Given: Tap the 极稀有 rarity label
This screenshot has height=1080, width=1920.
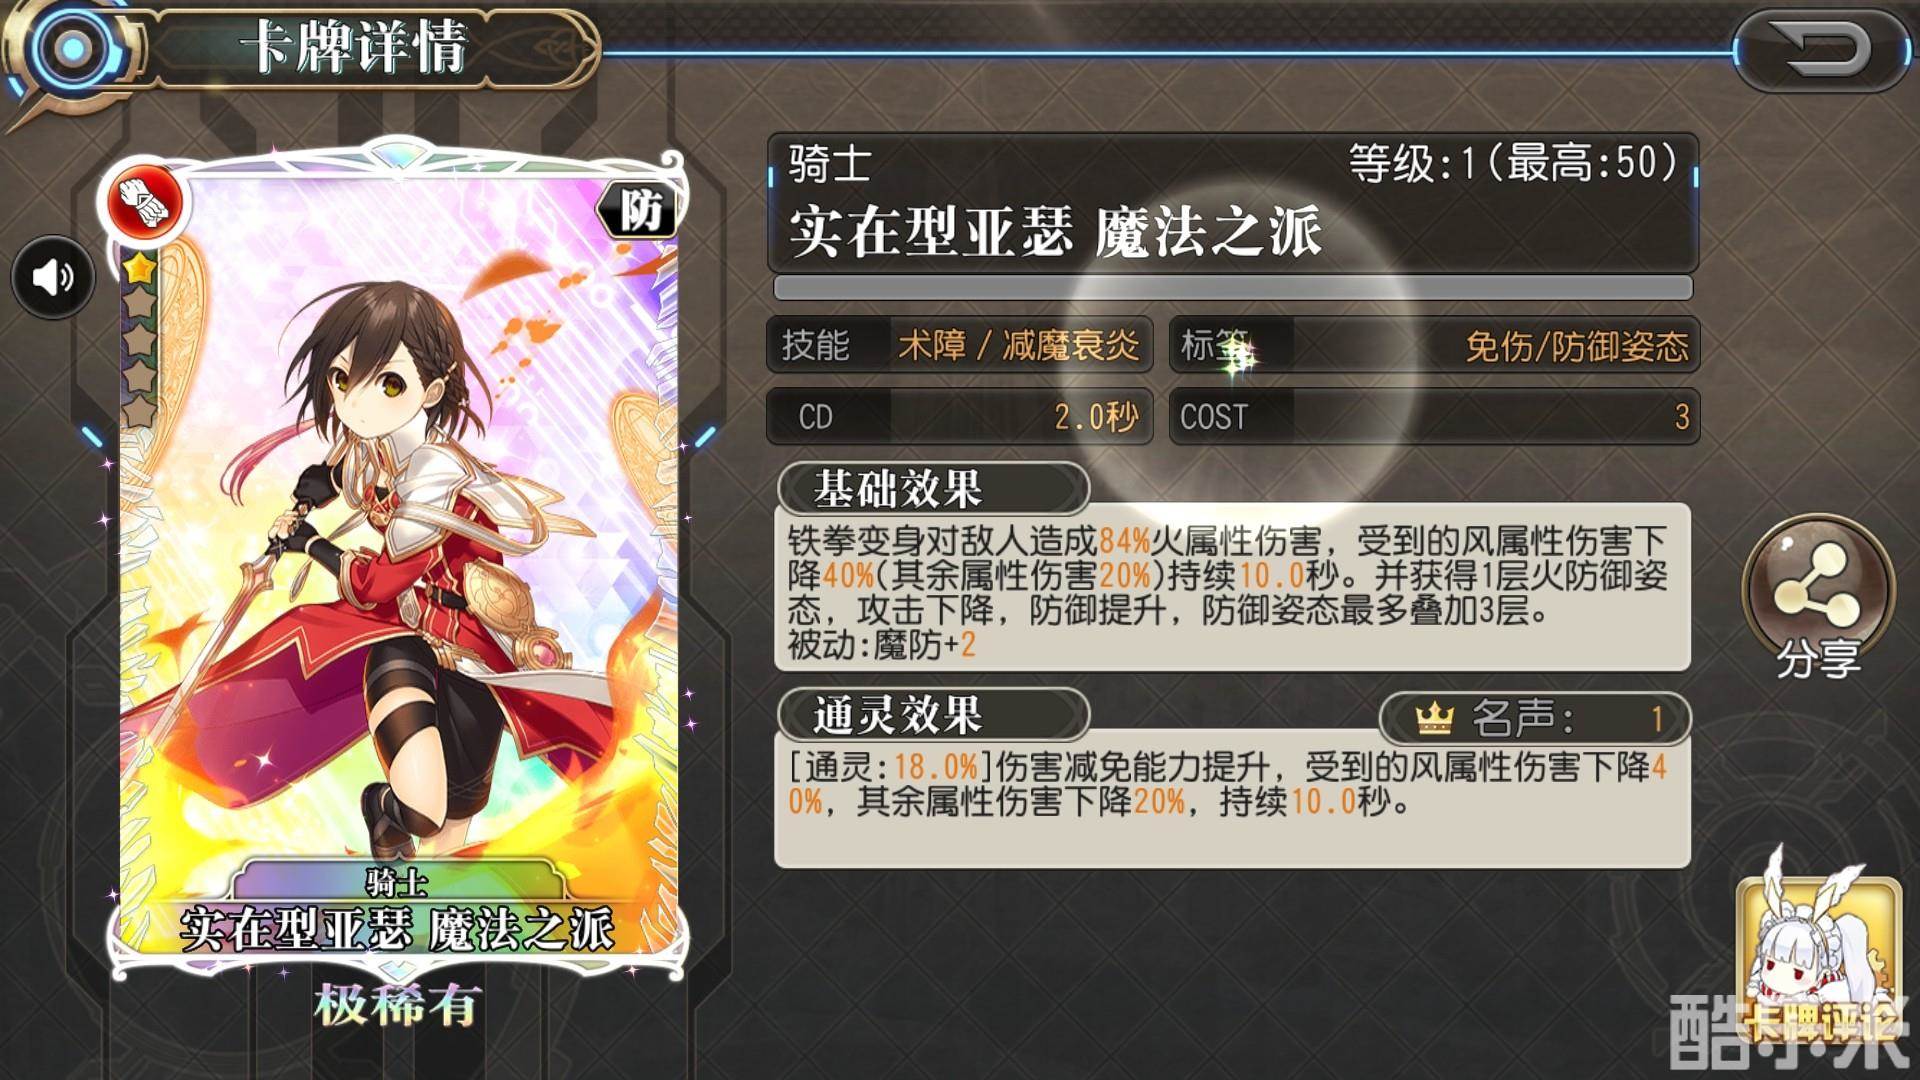Looking at the screenshot, I should [398, 1005].
